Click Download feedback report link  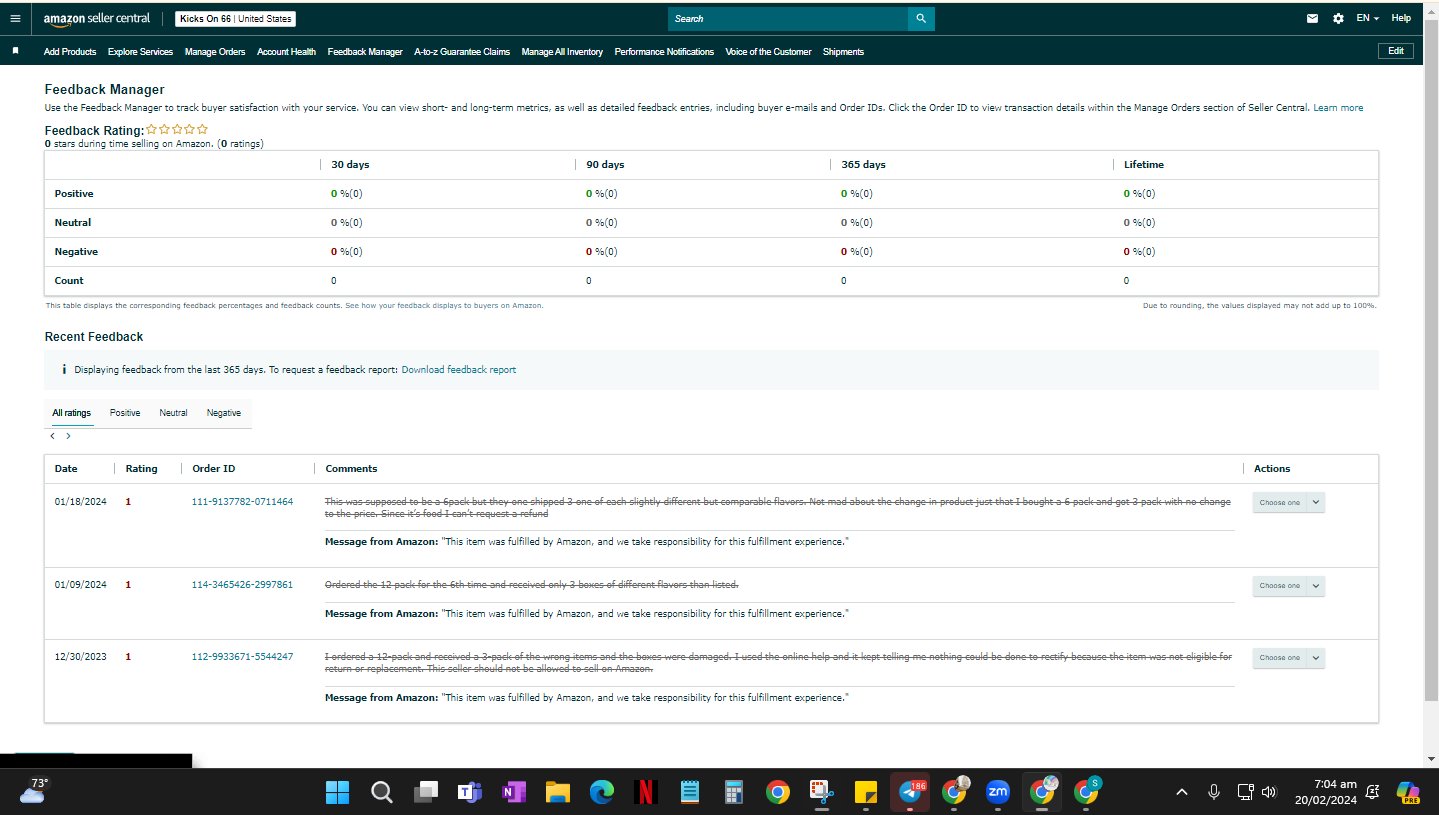tap(459, 370)
